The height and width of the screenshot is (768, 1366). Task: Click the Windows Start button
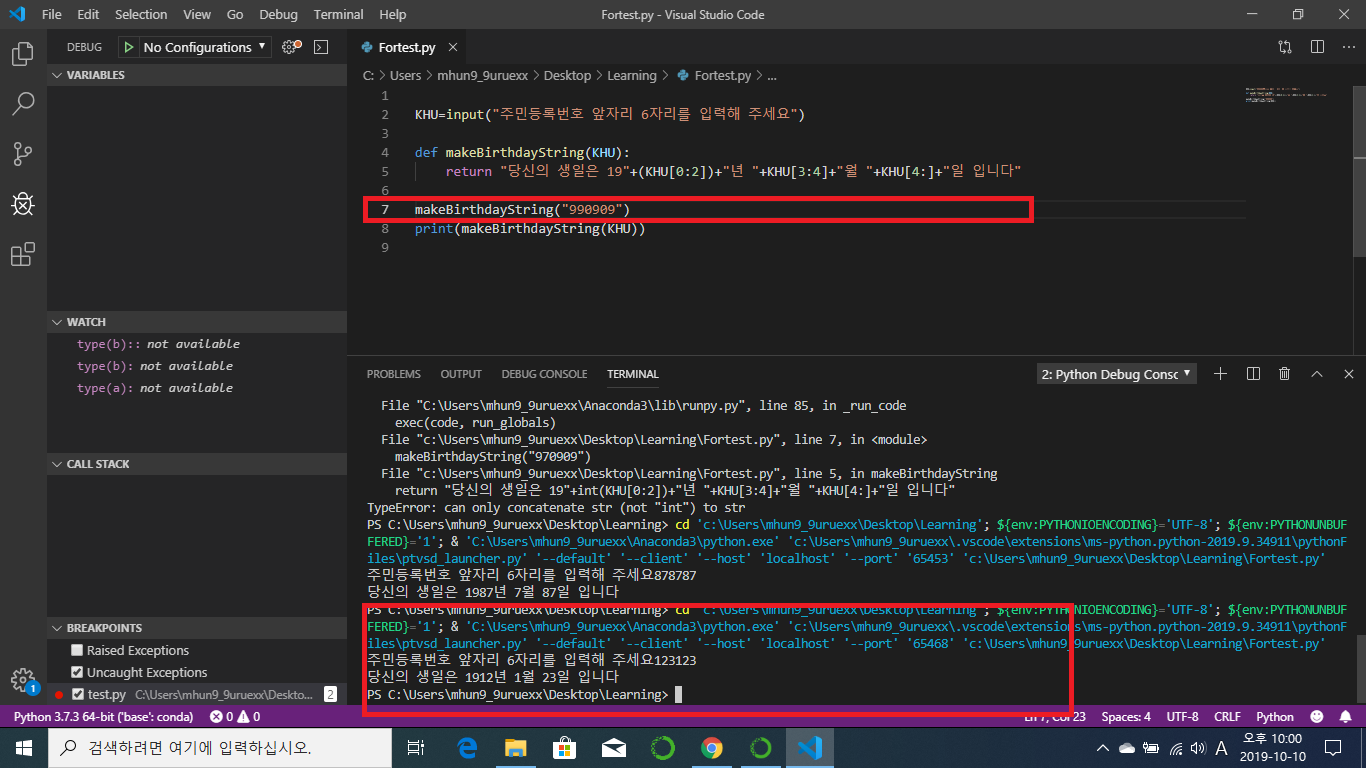[23, 747]
